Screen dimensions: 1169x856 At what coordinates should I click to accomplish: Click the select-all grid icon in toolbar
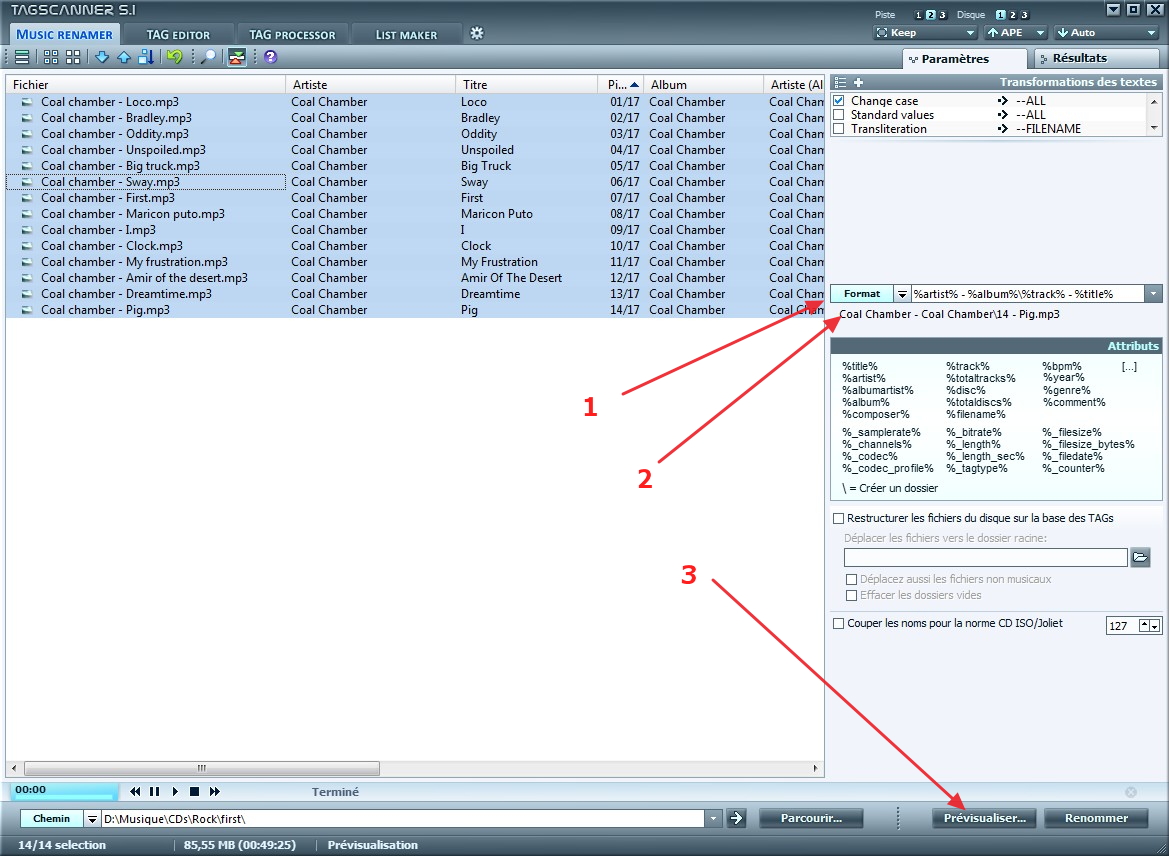click(51, 57)
